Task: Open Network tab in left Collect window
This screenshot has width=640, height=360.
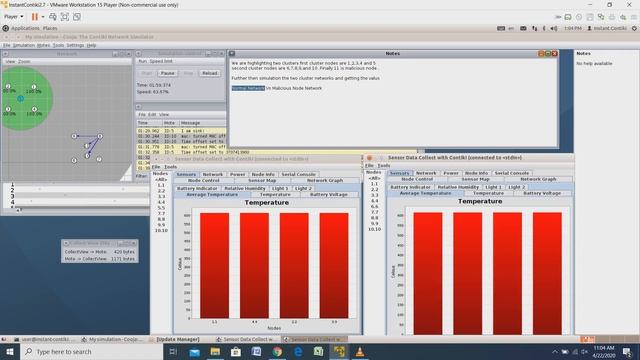Action: point(213,174)
